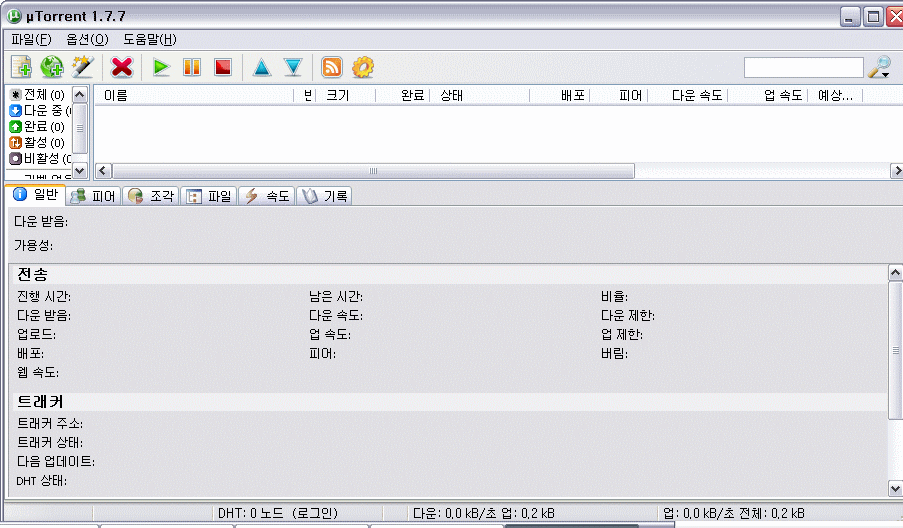Click the 전송 section heading
Screen dimensions: 903x528
[x=32, y=275]
